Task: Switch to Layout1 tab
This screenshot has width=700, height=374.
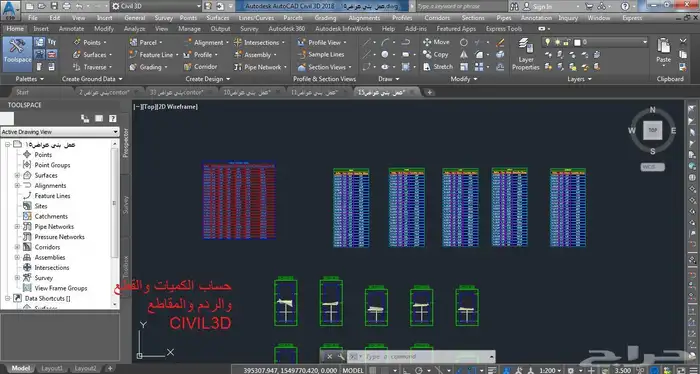Action: tap(51, 369)
